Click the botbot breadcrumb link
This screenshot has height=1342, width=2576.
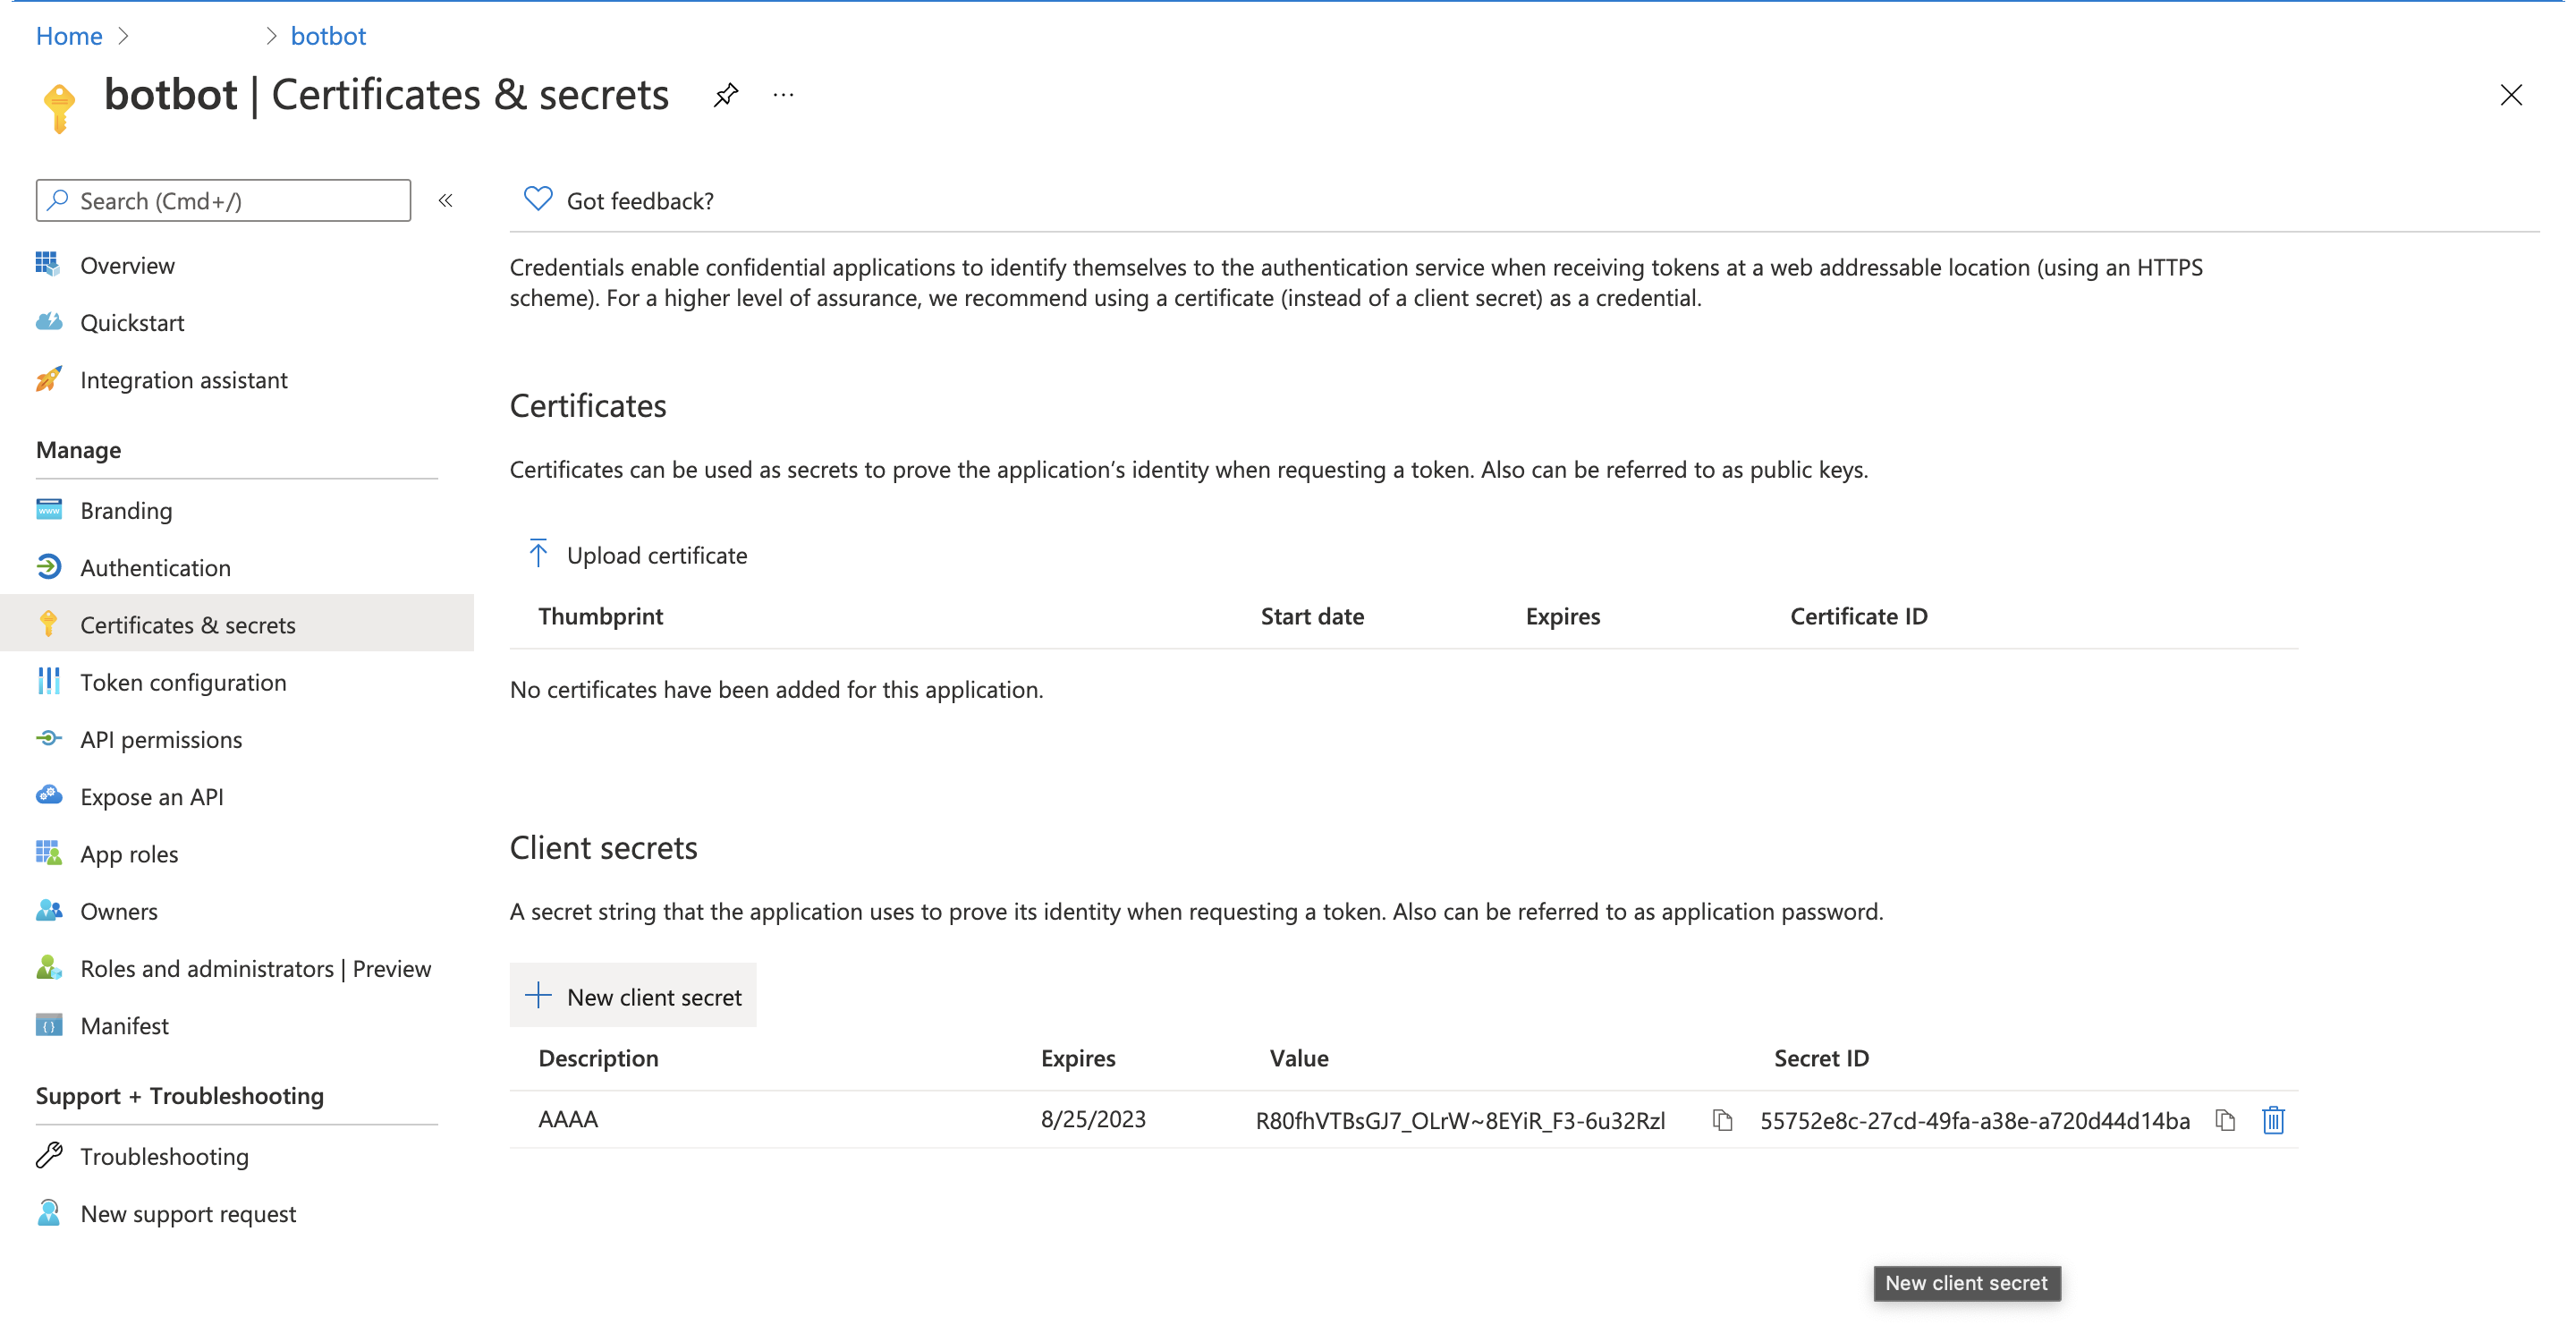328,36
